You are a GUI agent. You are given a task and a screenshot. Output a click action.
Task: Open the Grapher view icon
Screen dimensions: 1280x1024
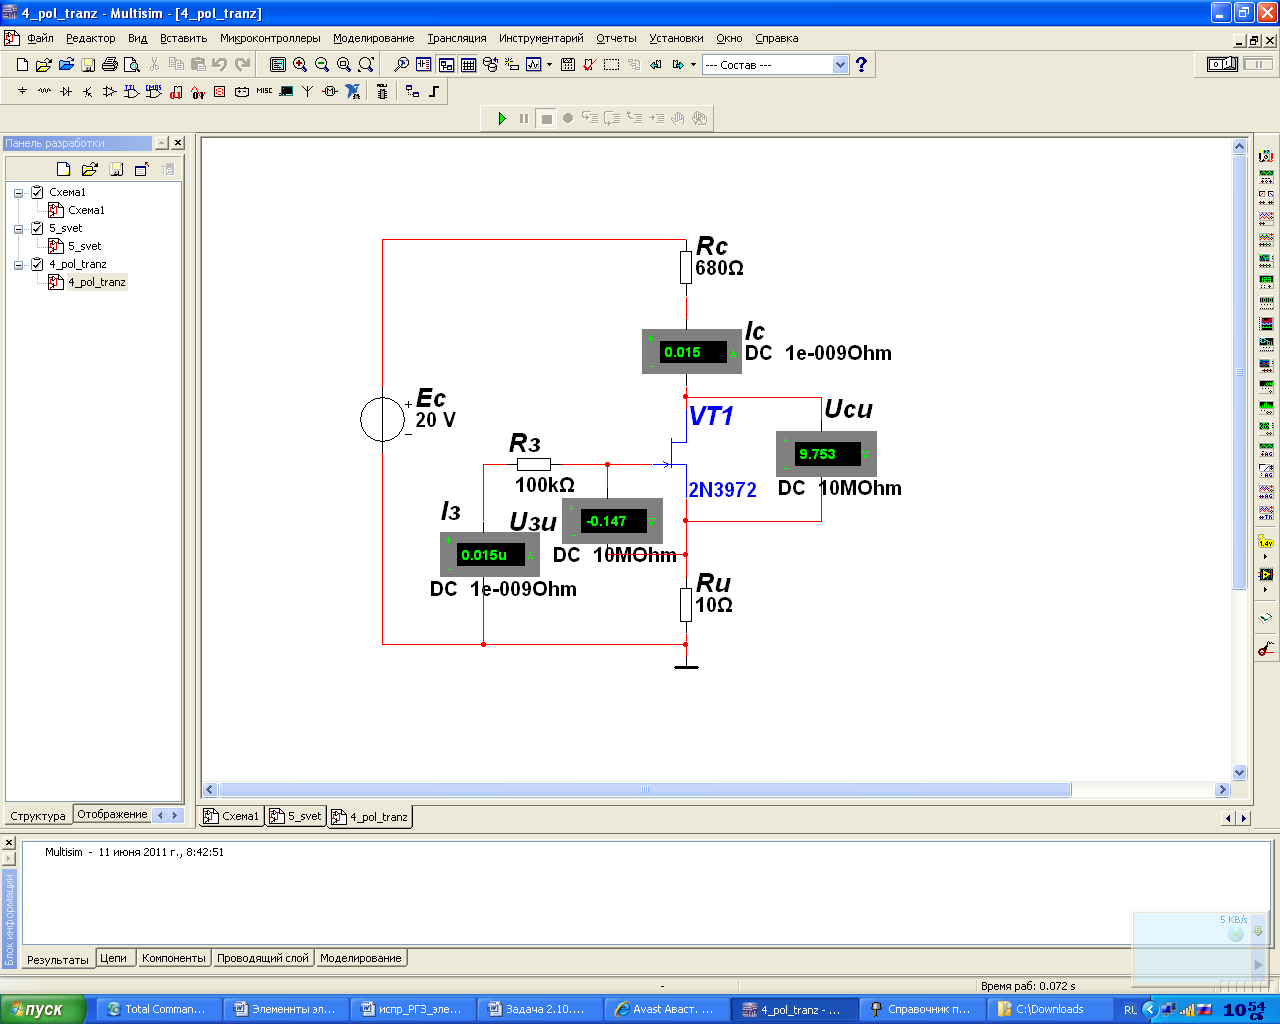pos(533,64)
